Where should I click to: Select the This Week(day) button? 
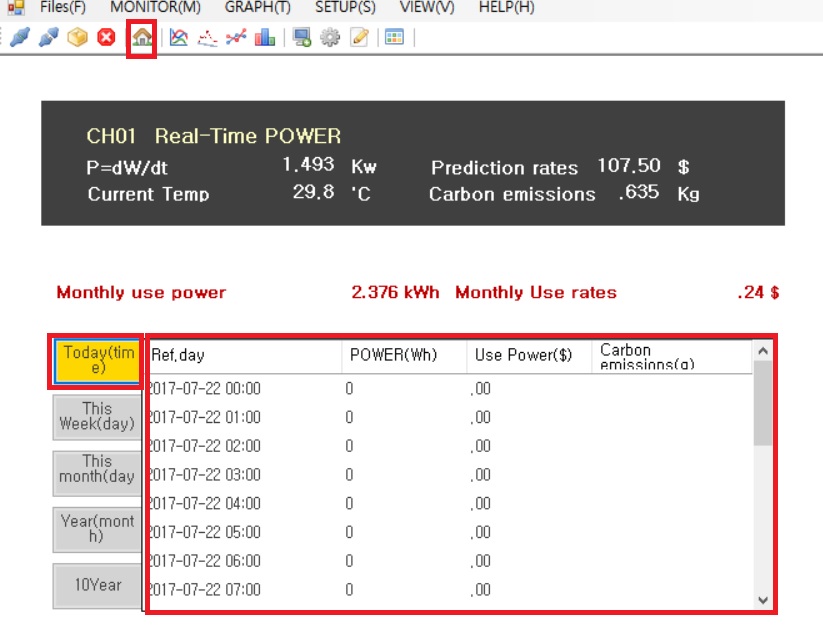click(98, 417)
